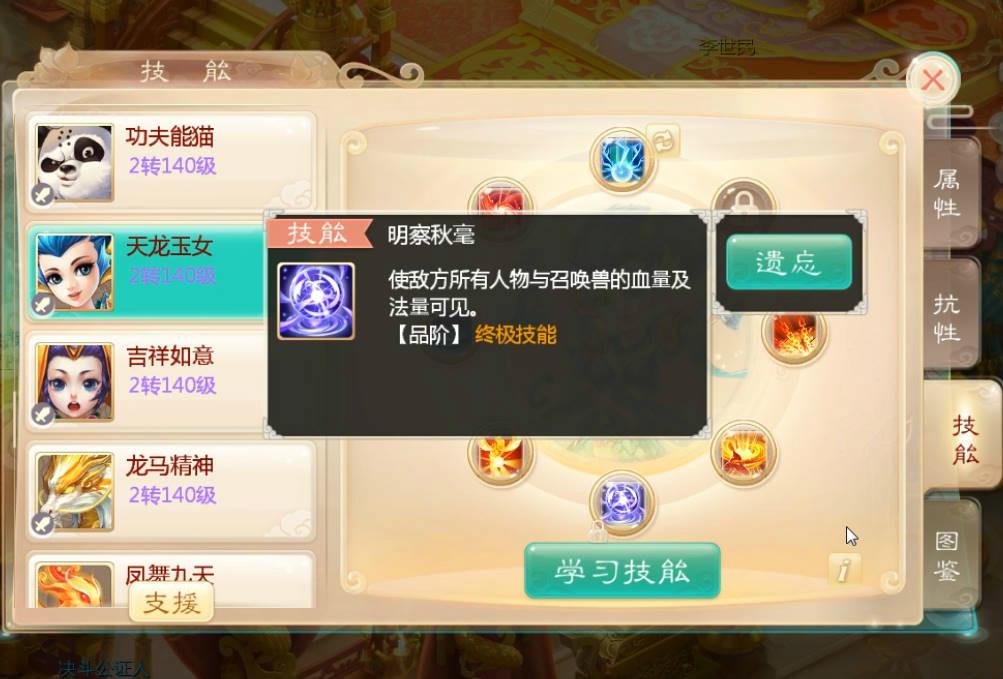This screenshot has width=1003, height=679.
Task: Toggle battle sword badge on 天龙玉女
Action: tap(42, 305)
